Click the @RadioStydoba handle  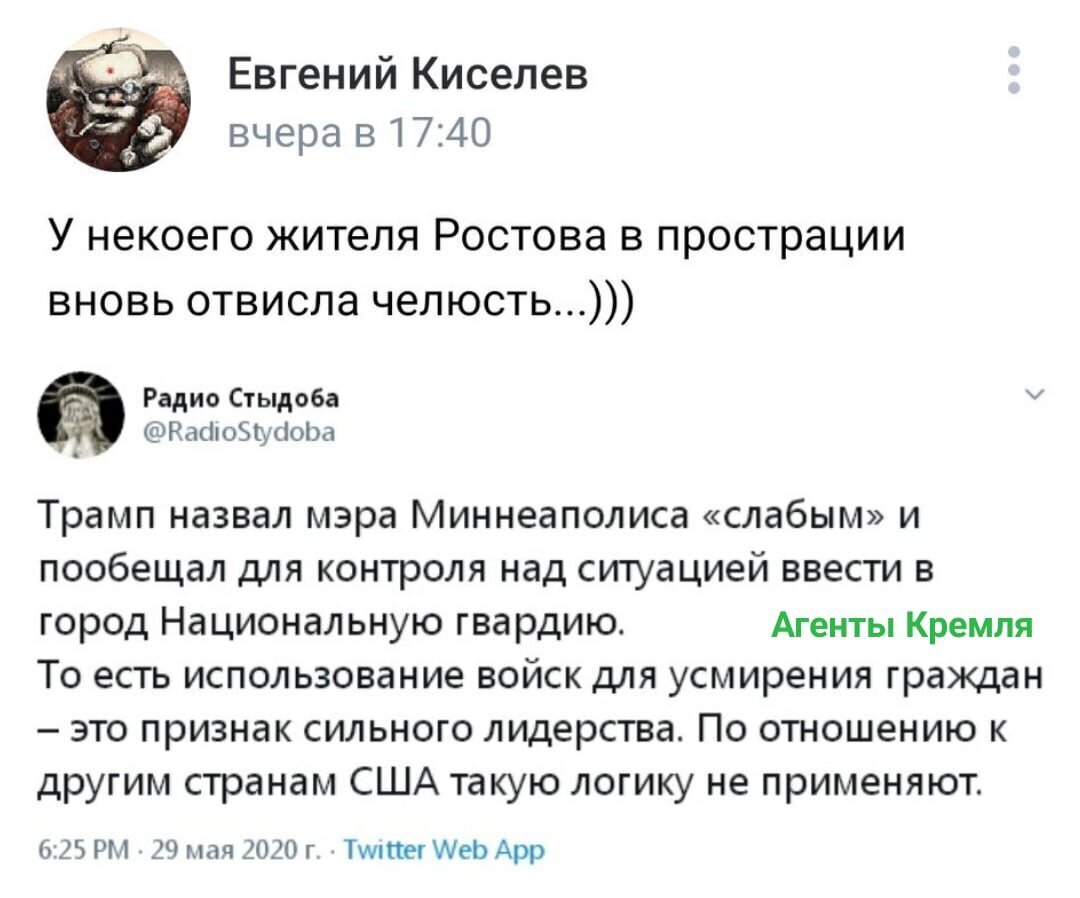[x=240, y=432]
